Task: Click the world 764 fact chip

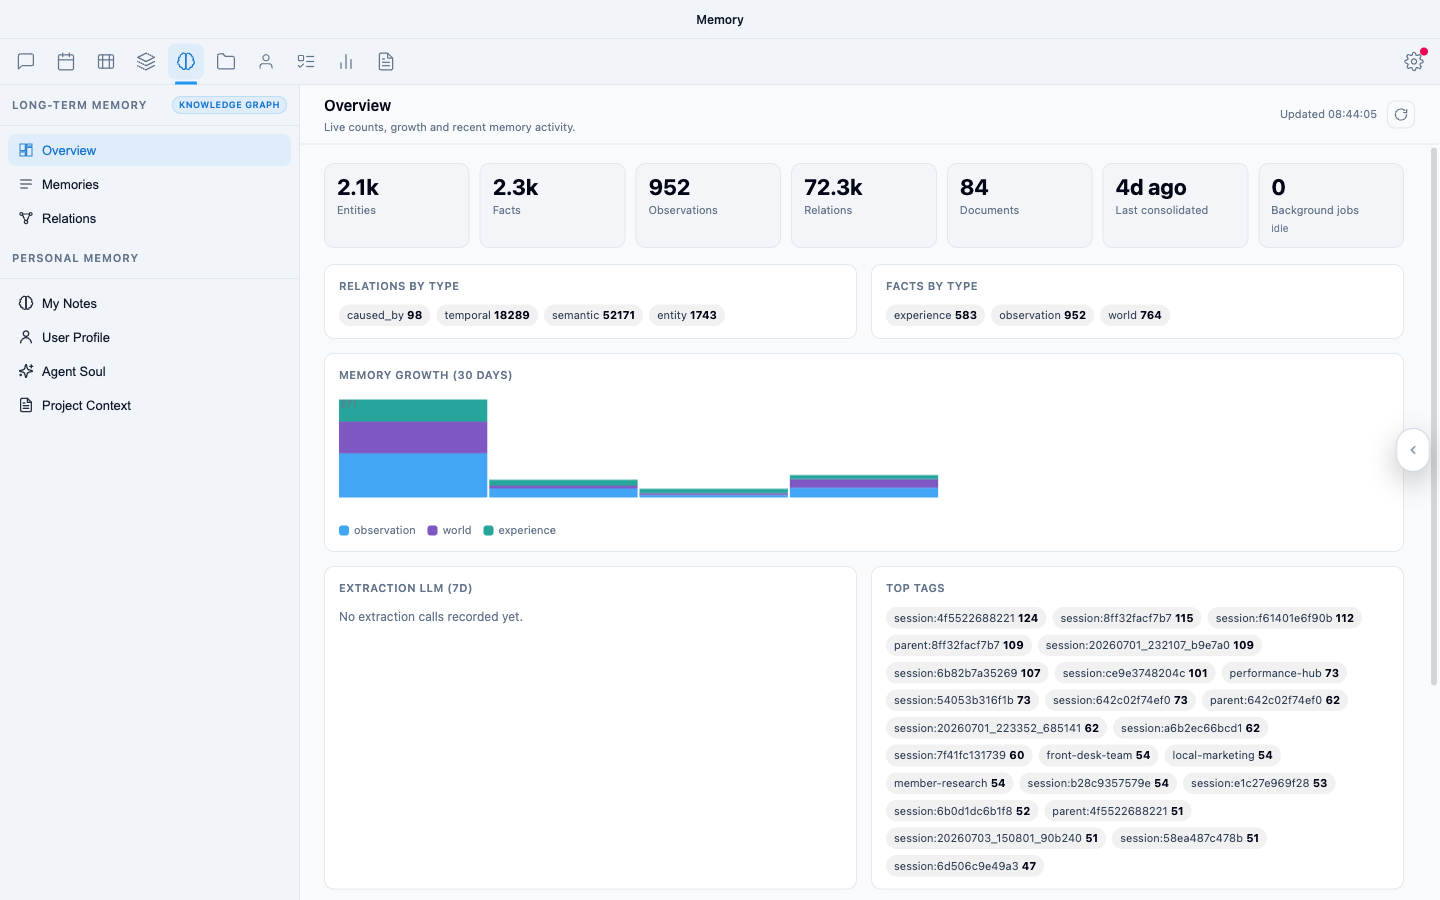Action: (x=1135, y=315)
